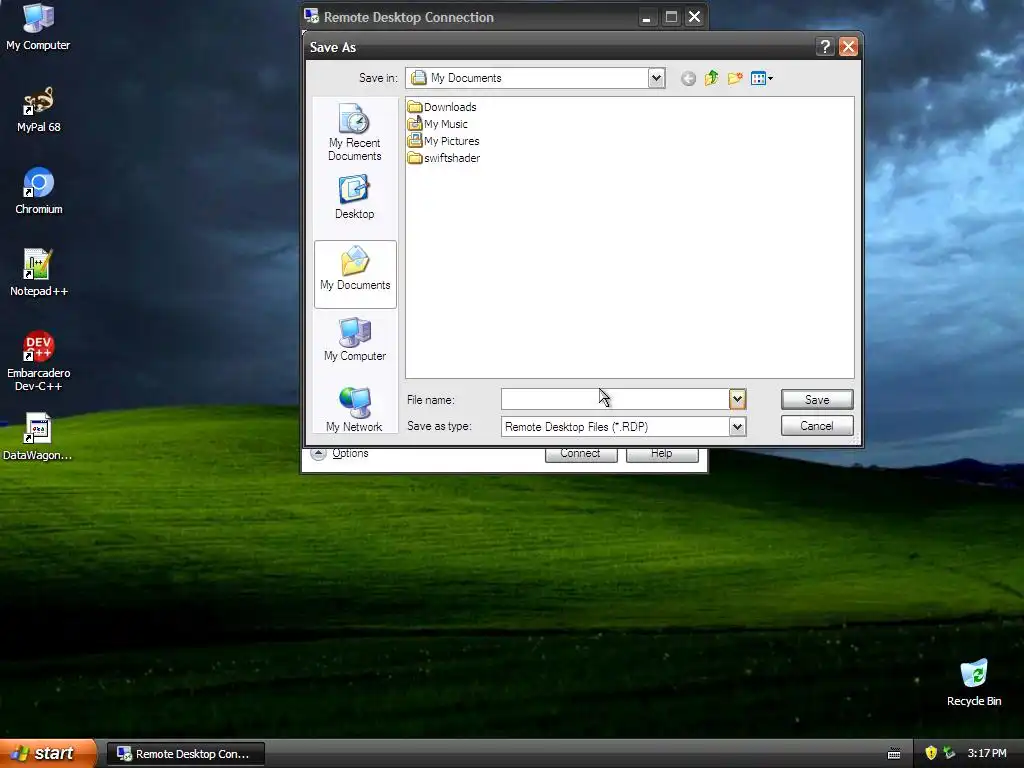This screenshot has width=1024, height=768.
Task: Click the help question mark button
Action: (825, 47)
